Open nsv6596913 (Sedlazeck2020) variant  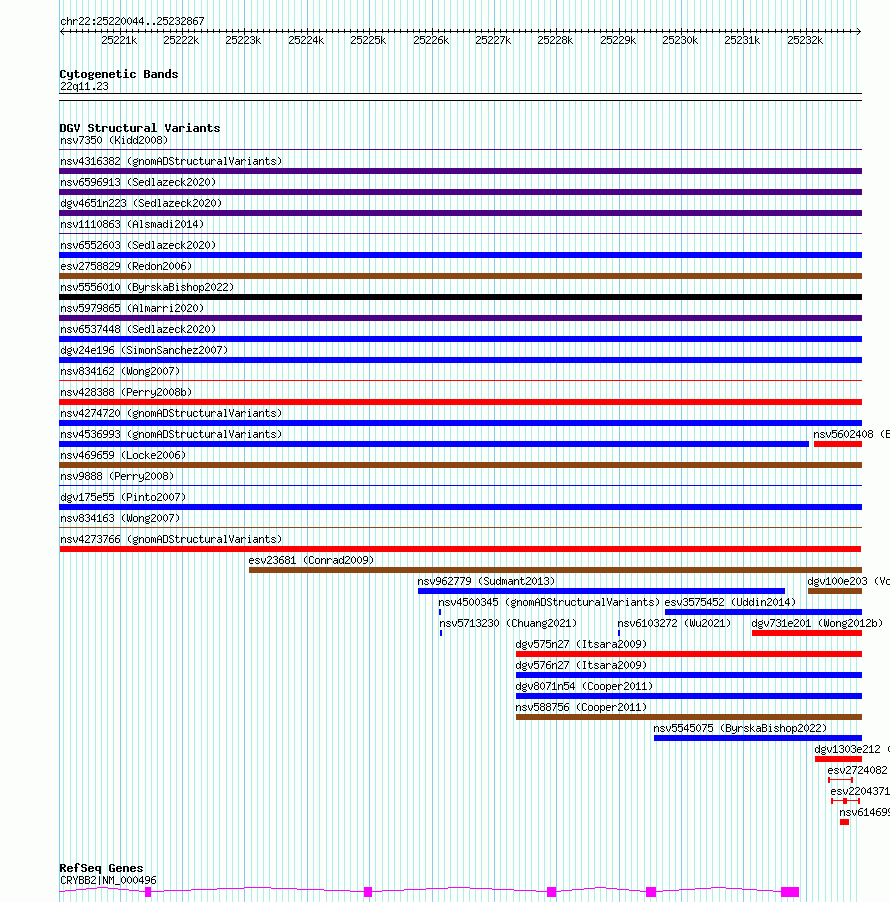coord(138,182)
